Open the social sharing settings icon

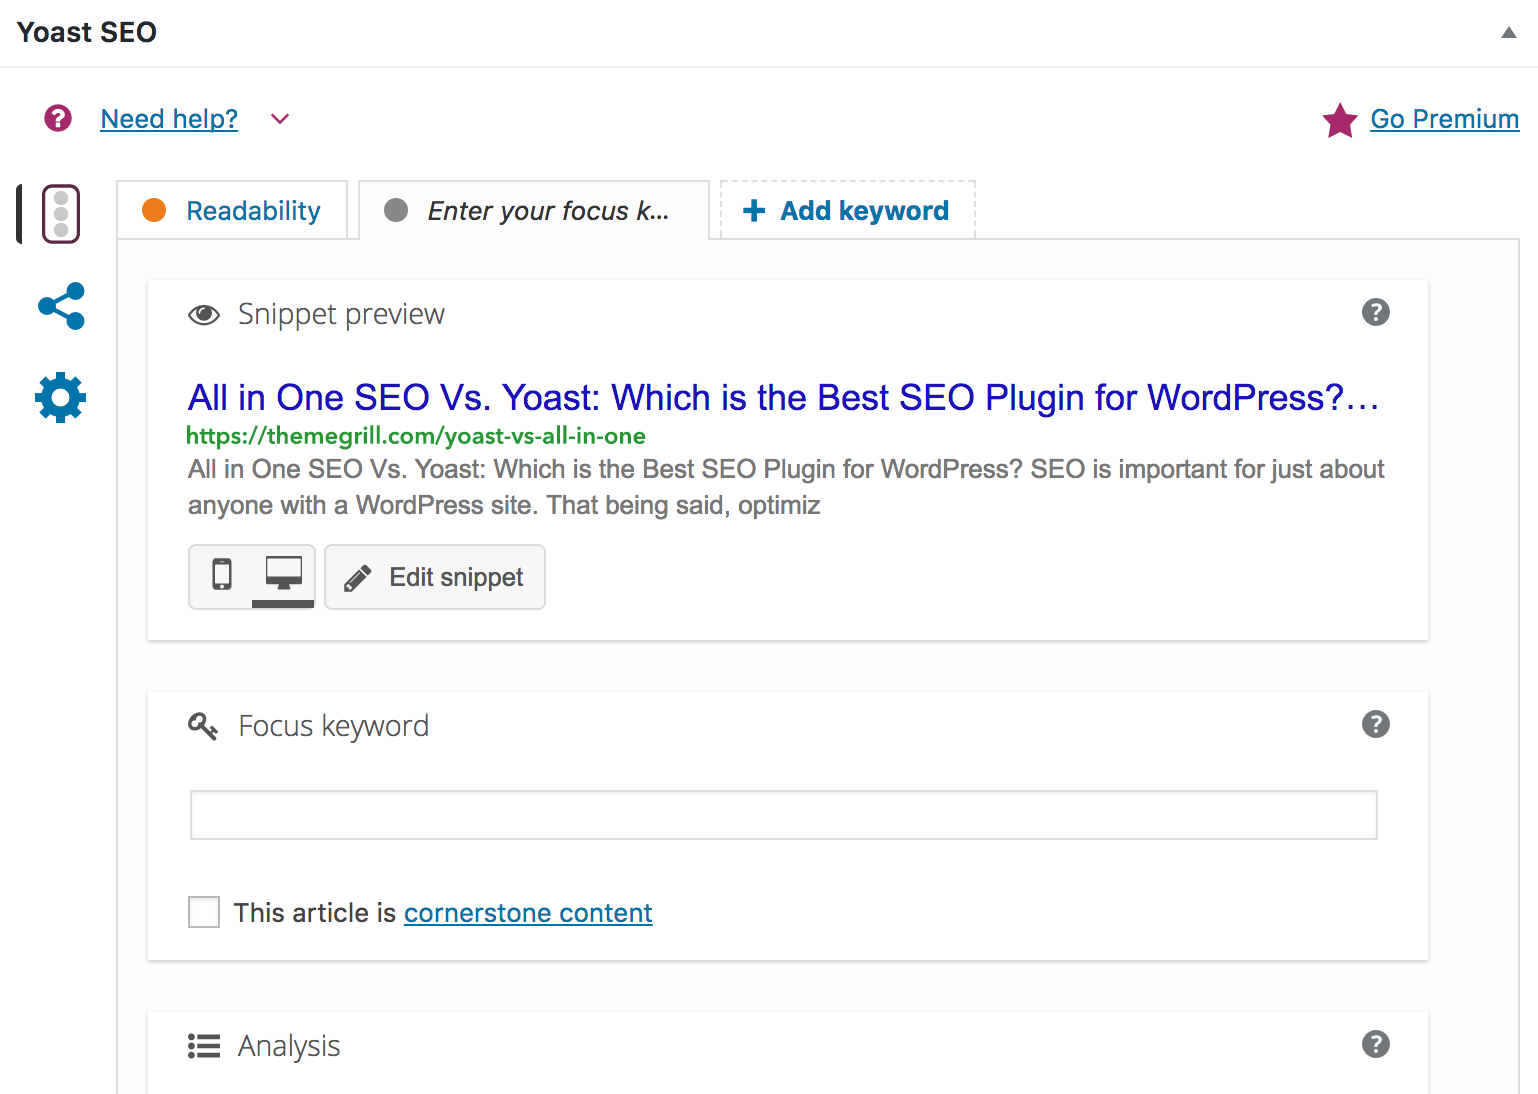click(x=61, y=306)
